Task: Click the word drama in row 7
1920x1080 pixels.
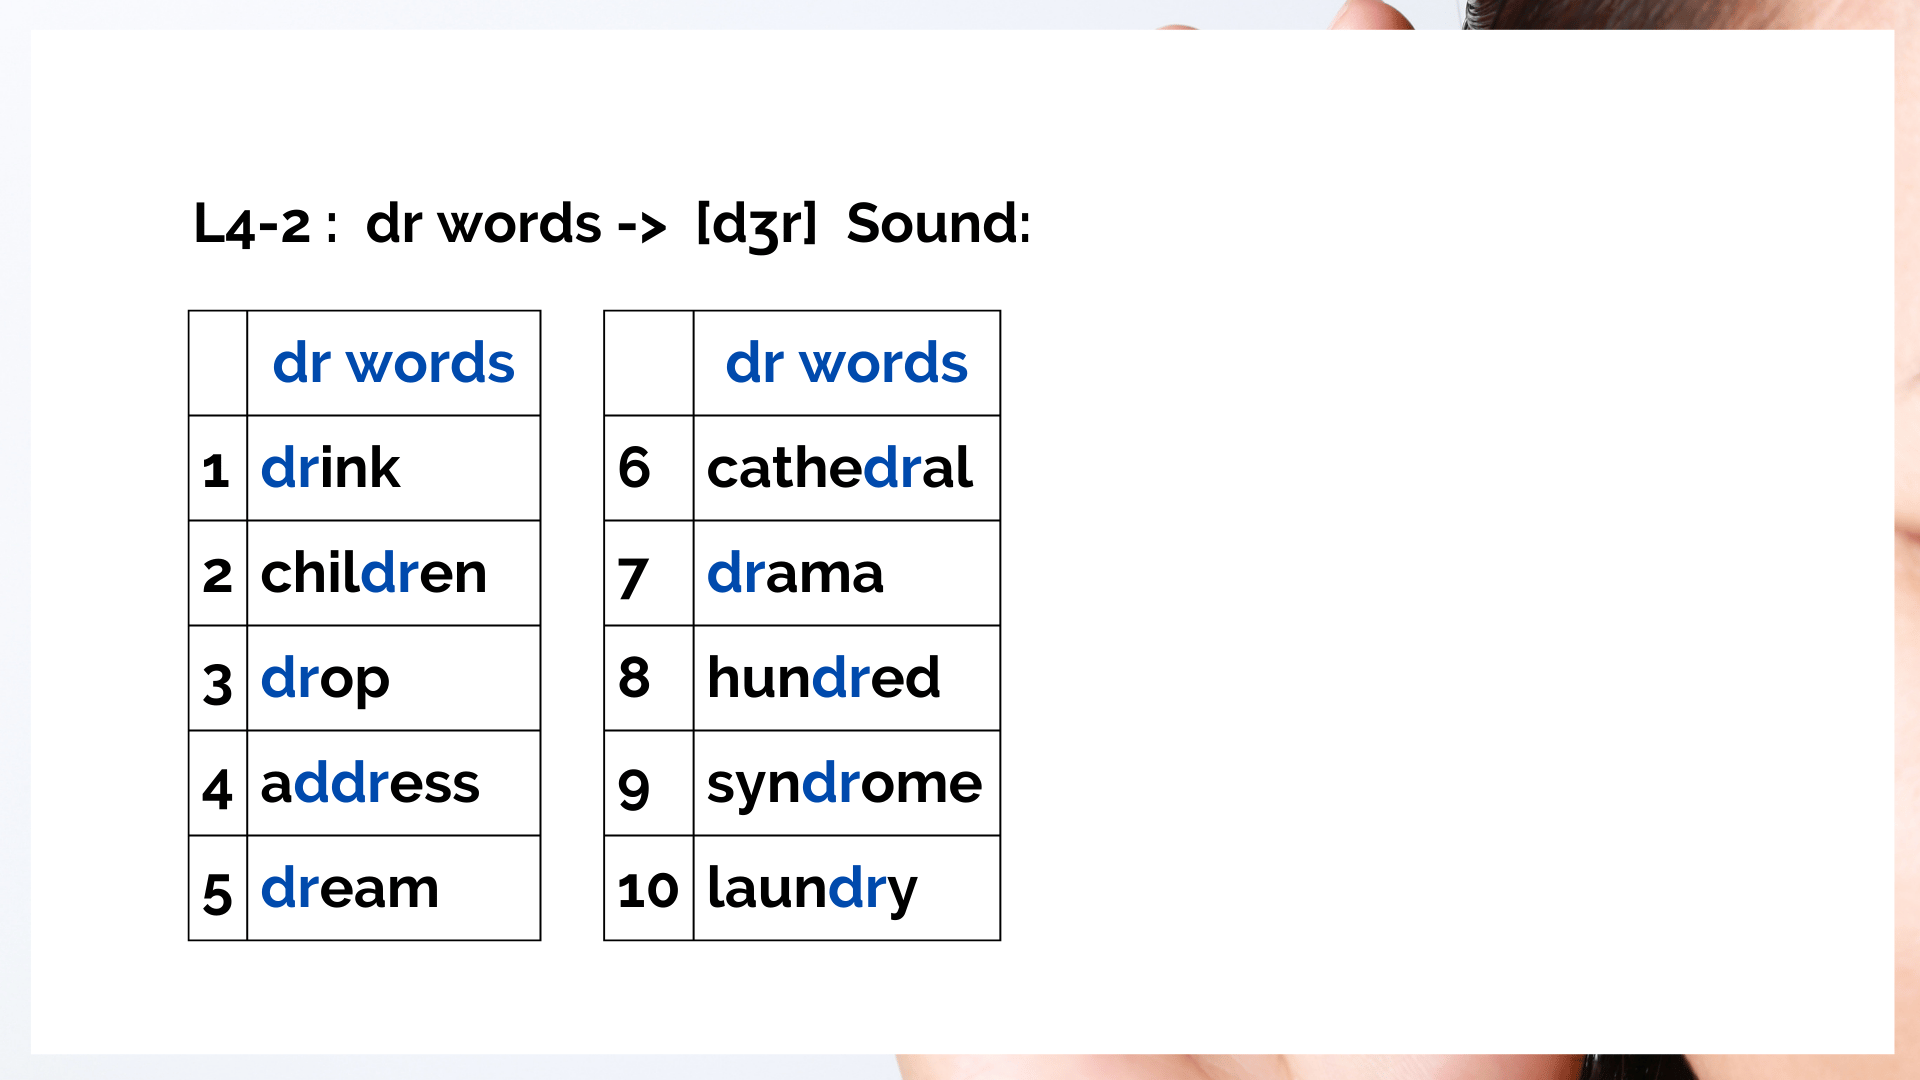Action: click(795, 572)
